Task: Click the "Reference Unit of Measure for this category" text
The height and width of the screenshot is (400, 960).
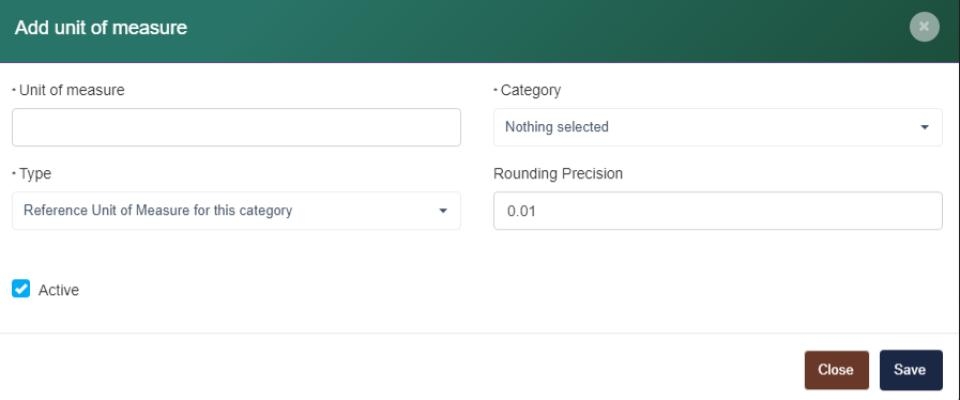Action: click(x=158, y=211)
